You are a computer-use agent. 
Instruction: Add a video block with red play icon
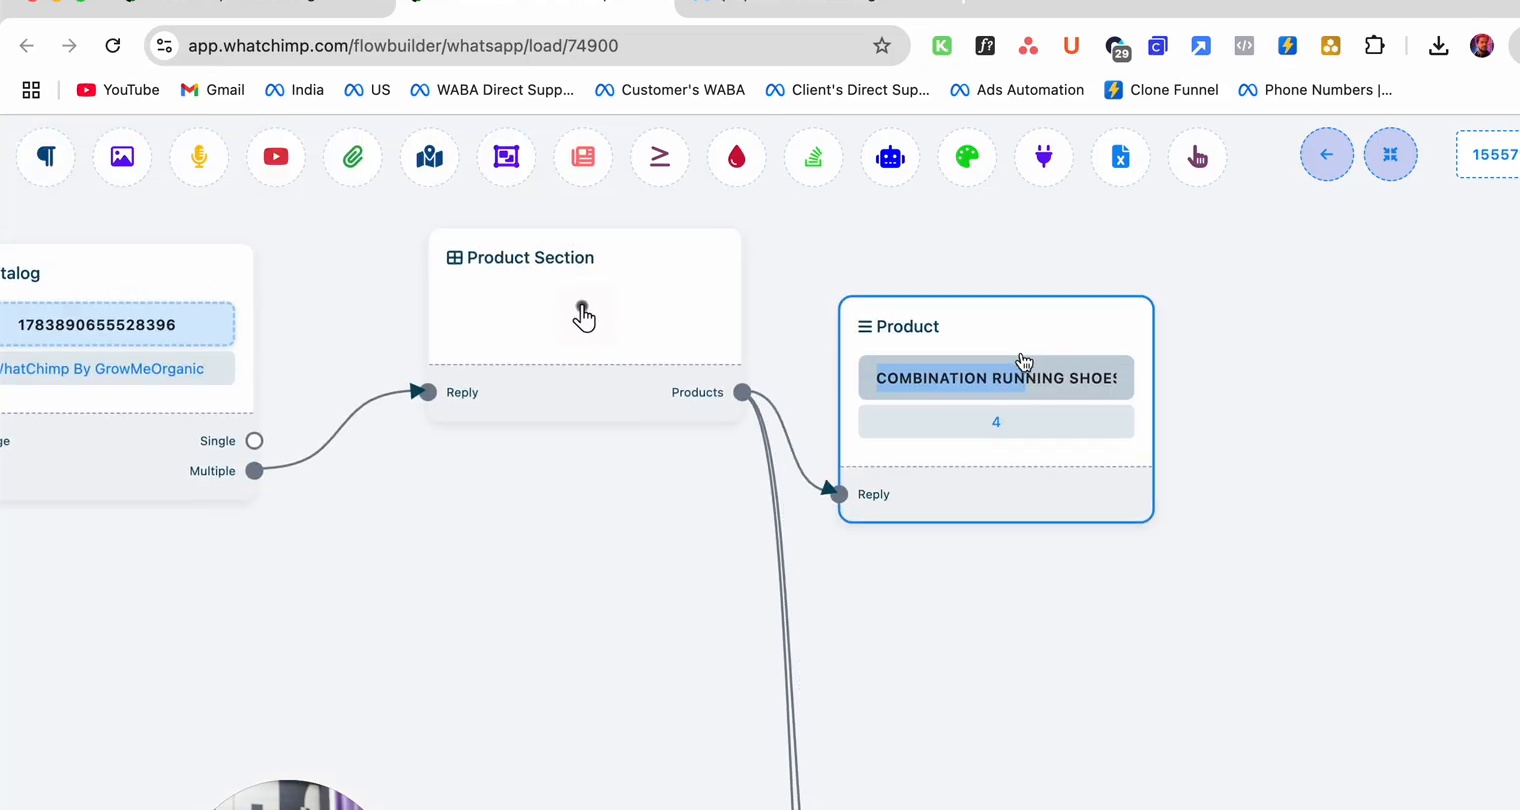coord(276,157)
